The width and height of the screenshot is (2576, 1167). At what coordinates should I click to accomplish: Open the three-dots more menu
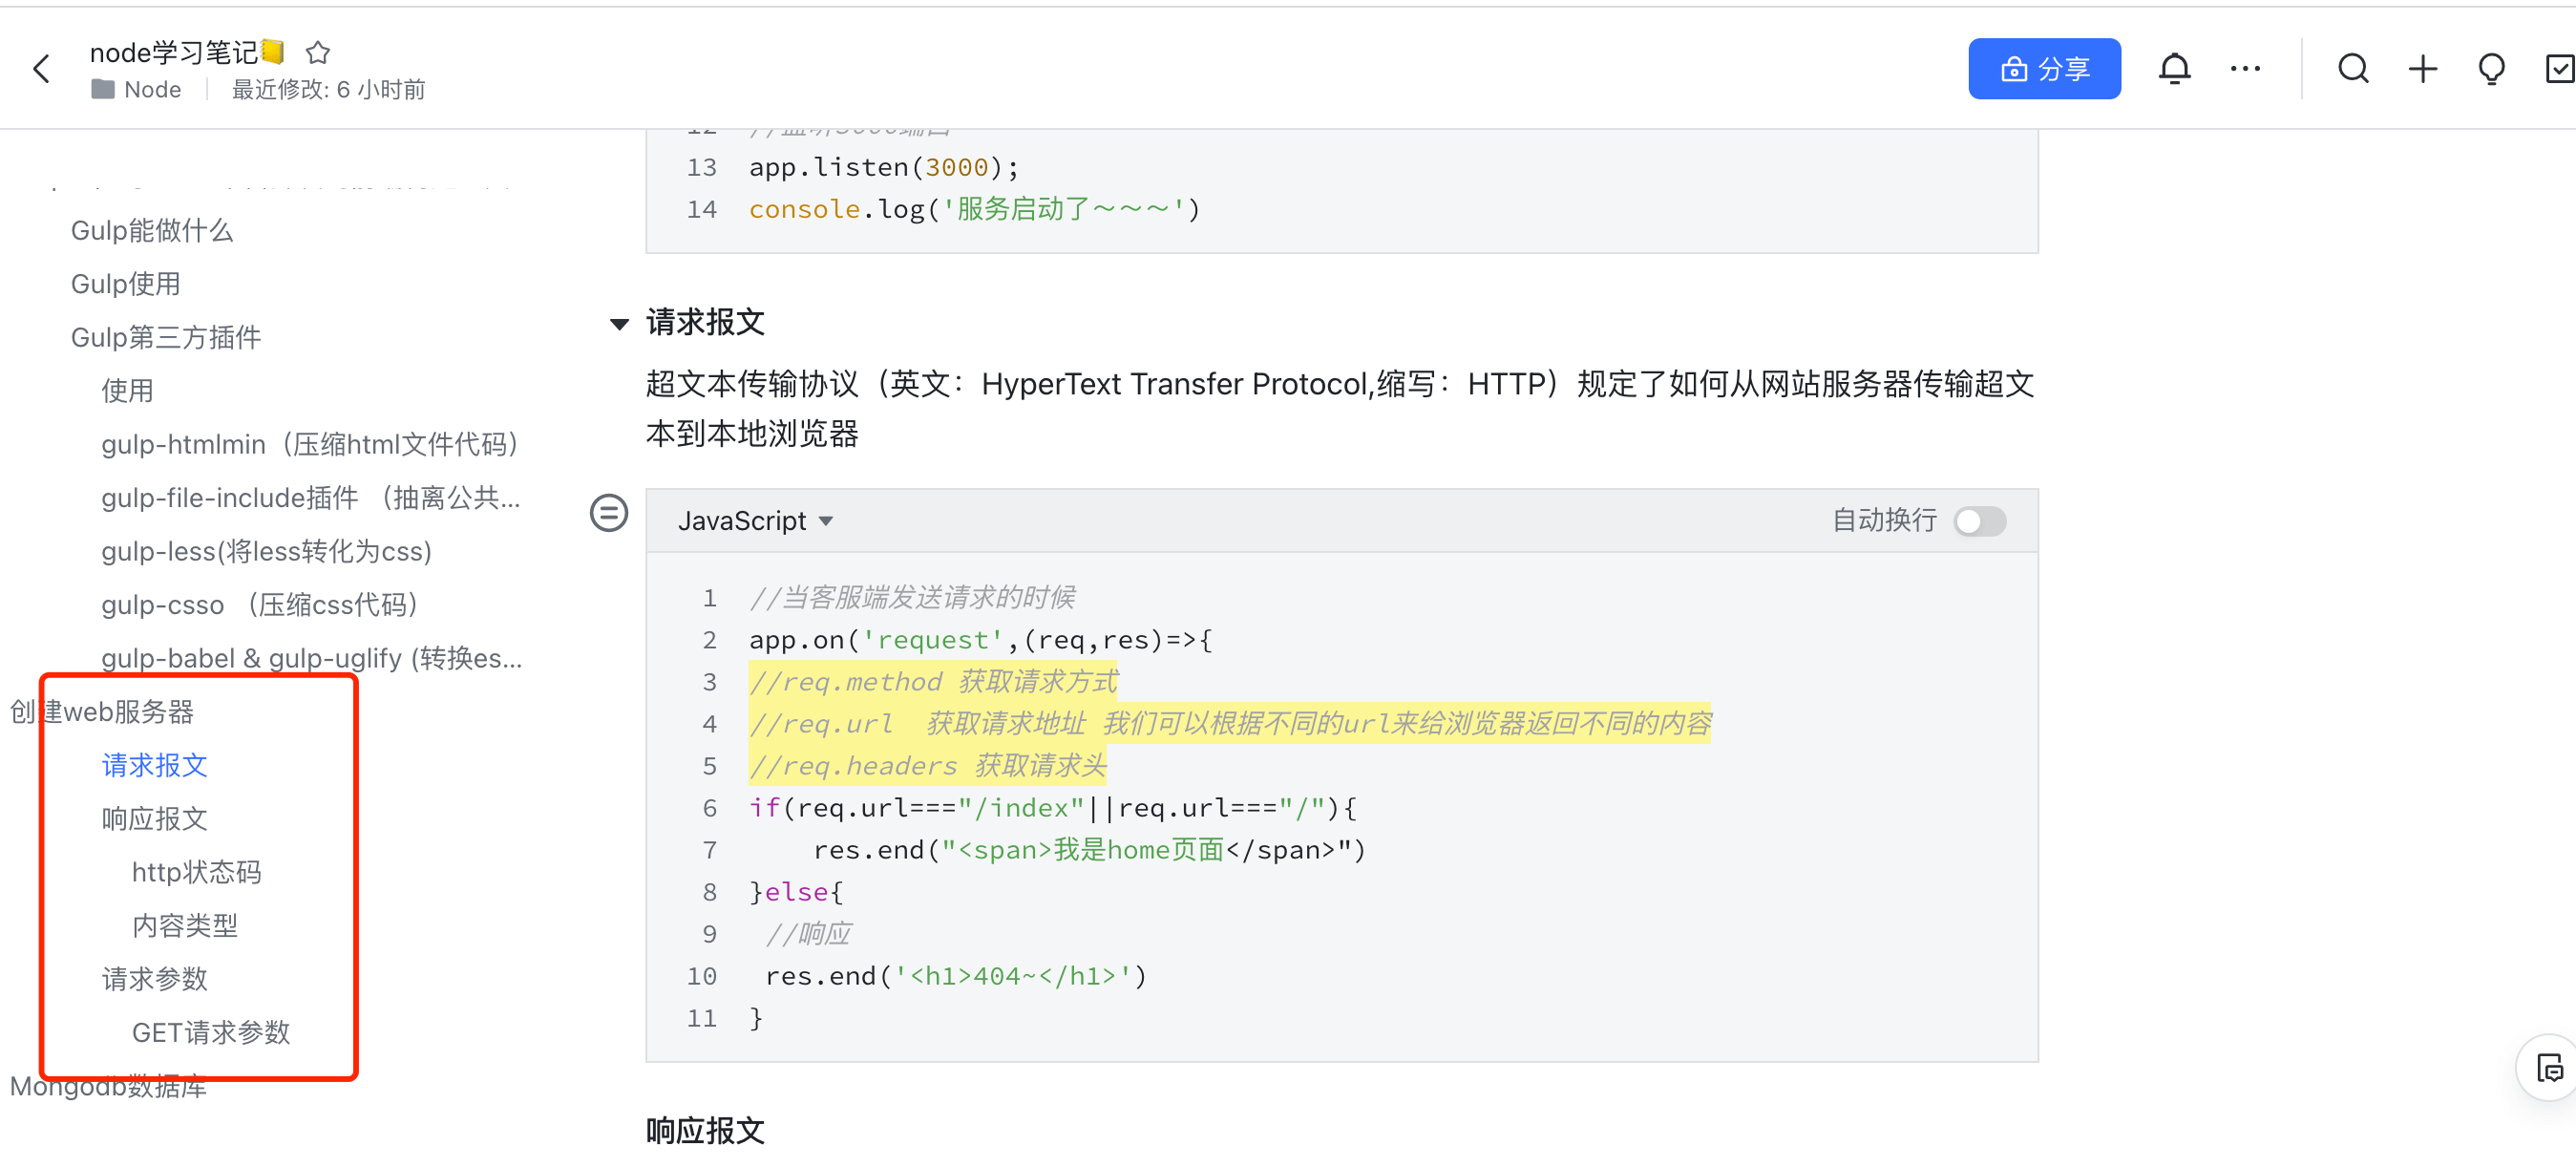tap(2245, 69)
